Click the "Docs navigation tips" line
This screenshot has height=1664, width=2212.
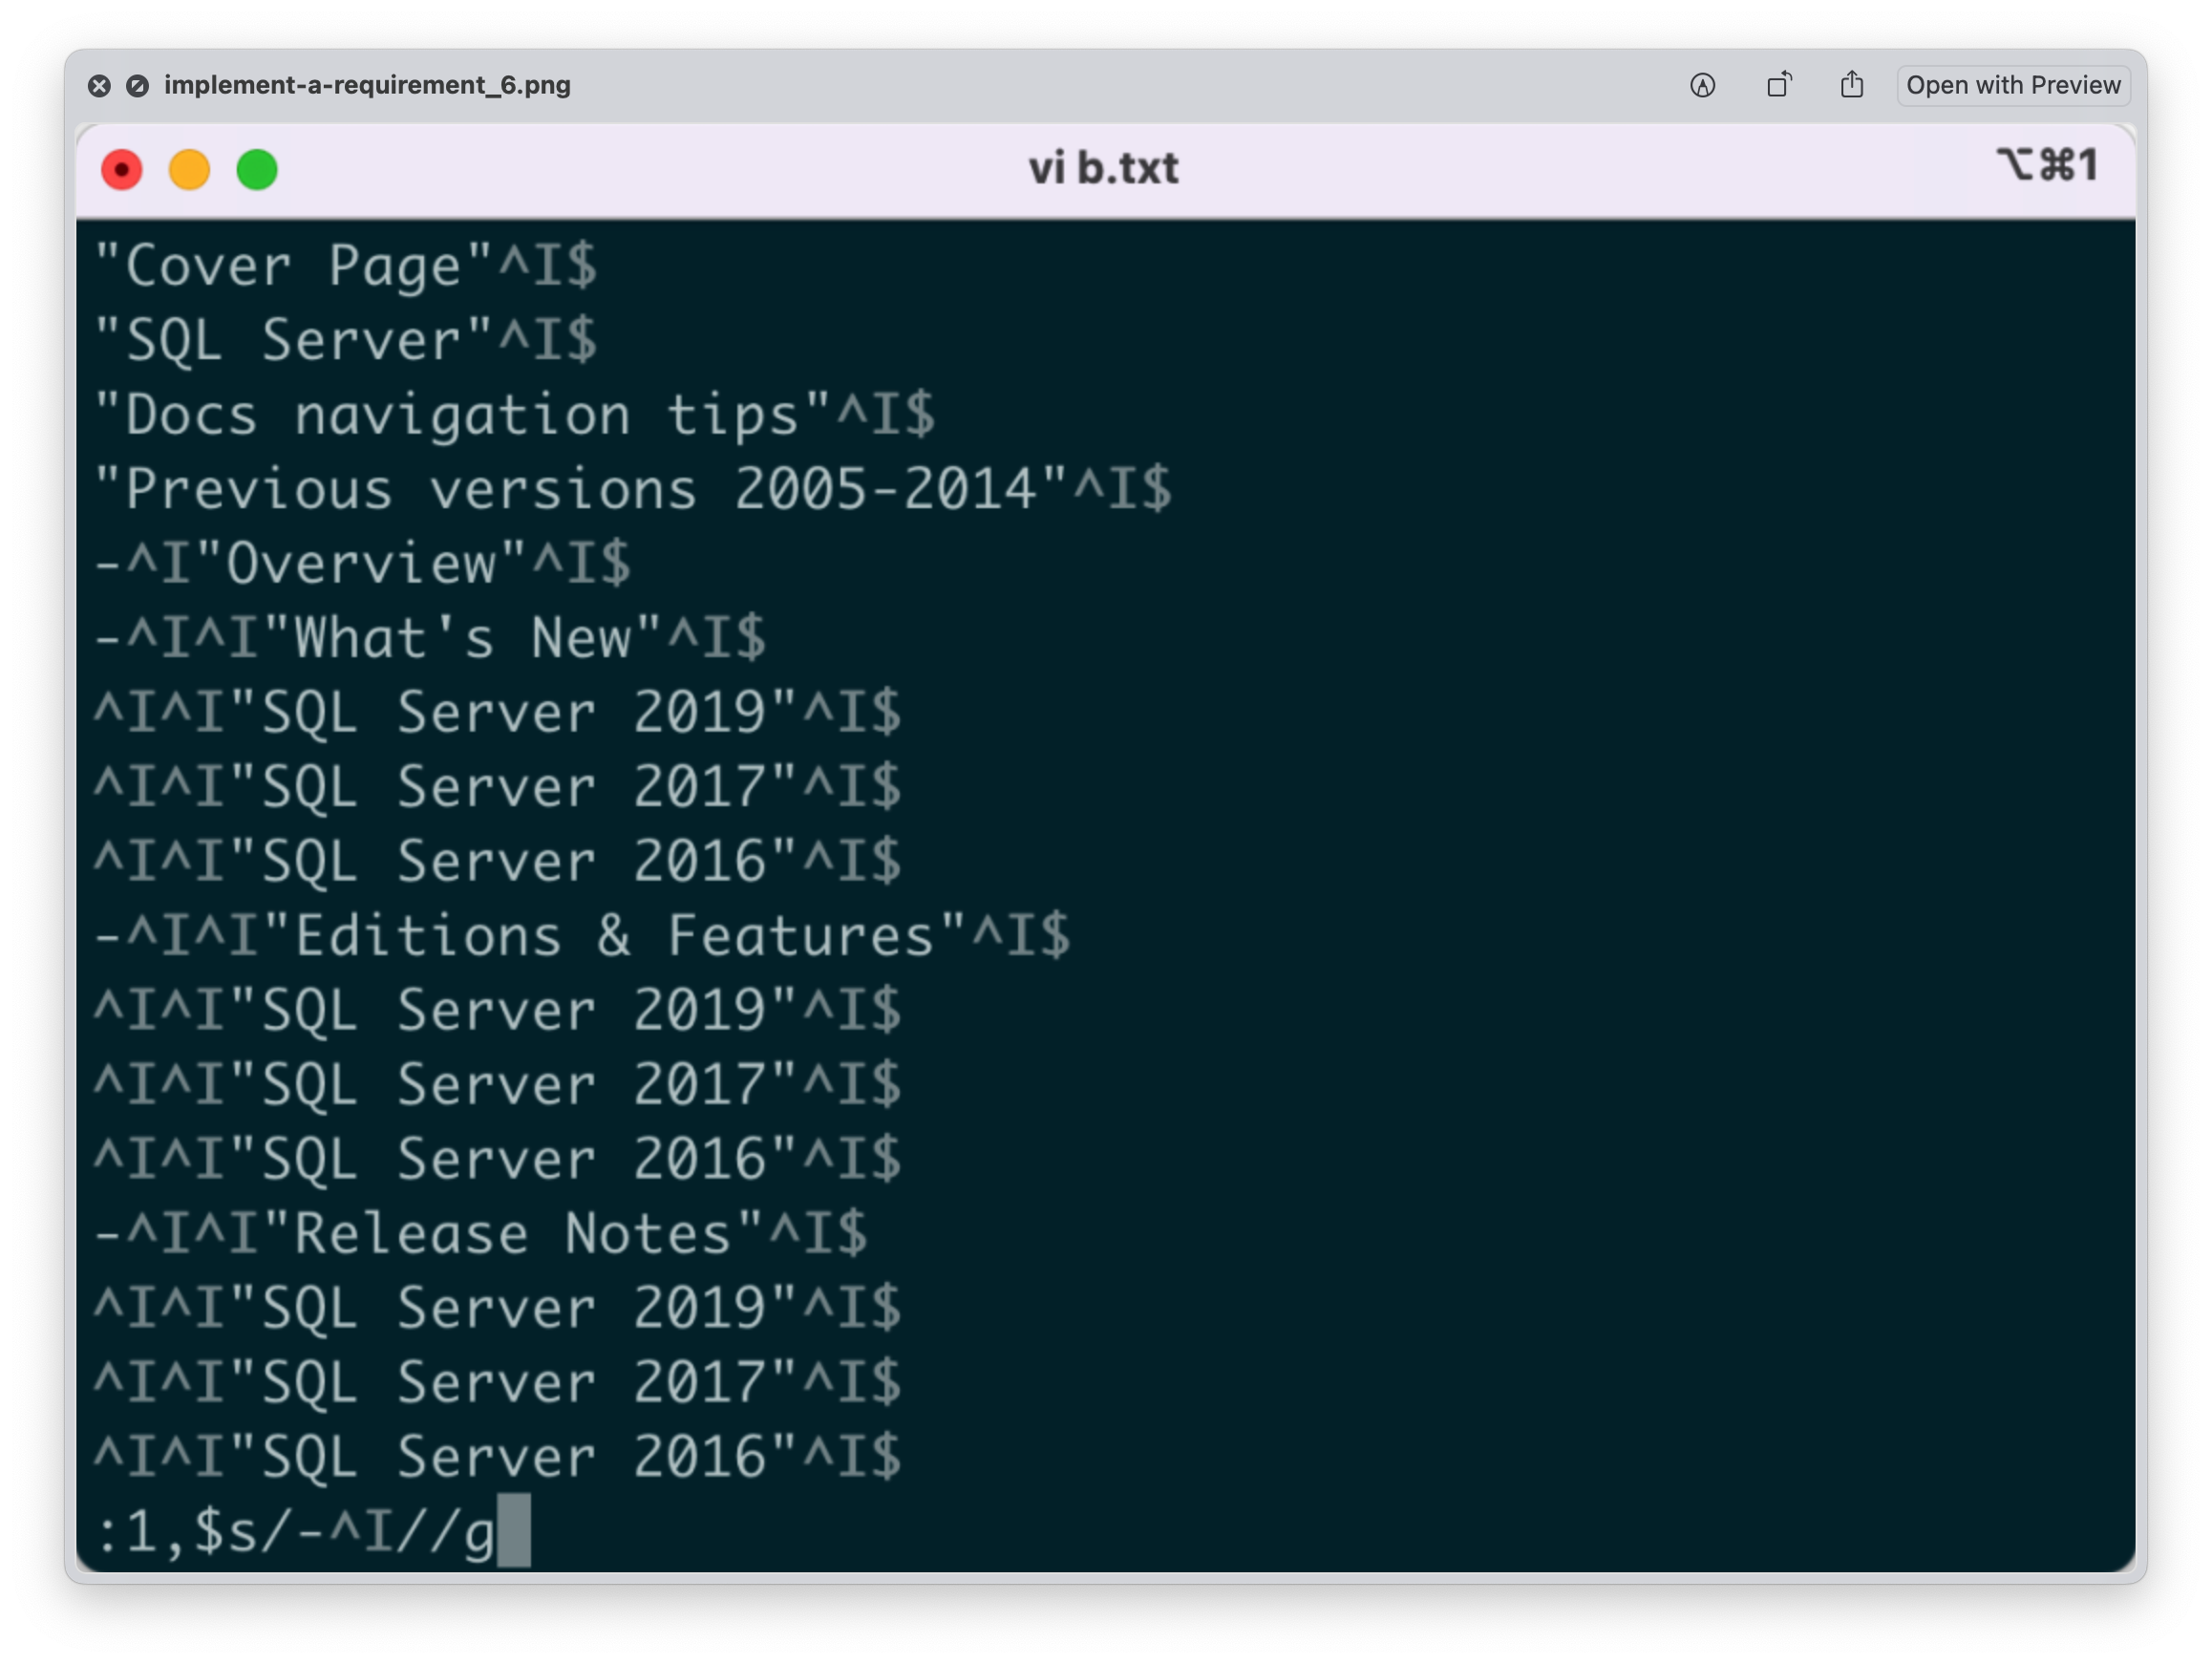(x=514, y=415)
